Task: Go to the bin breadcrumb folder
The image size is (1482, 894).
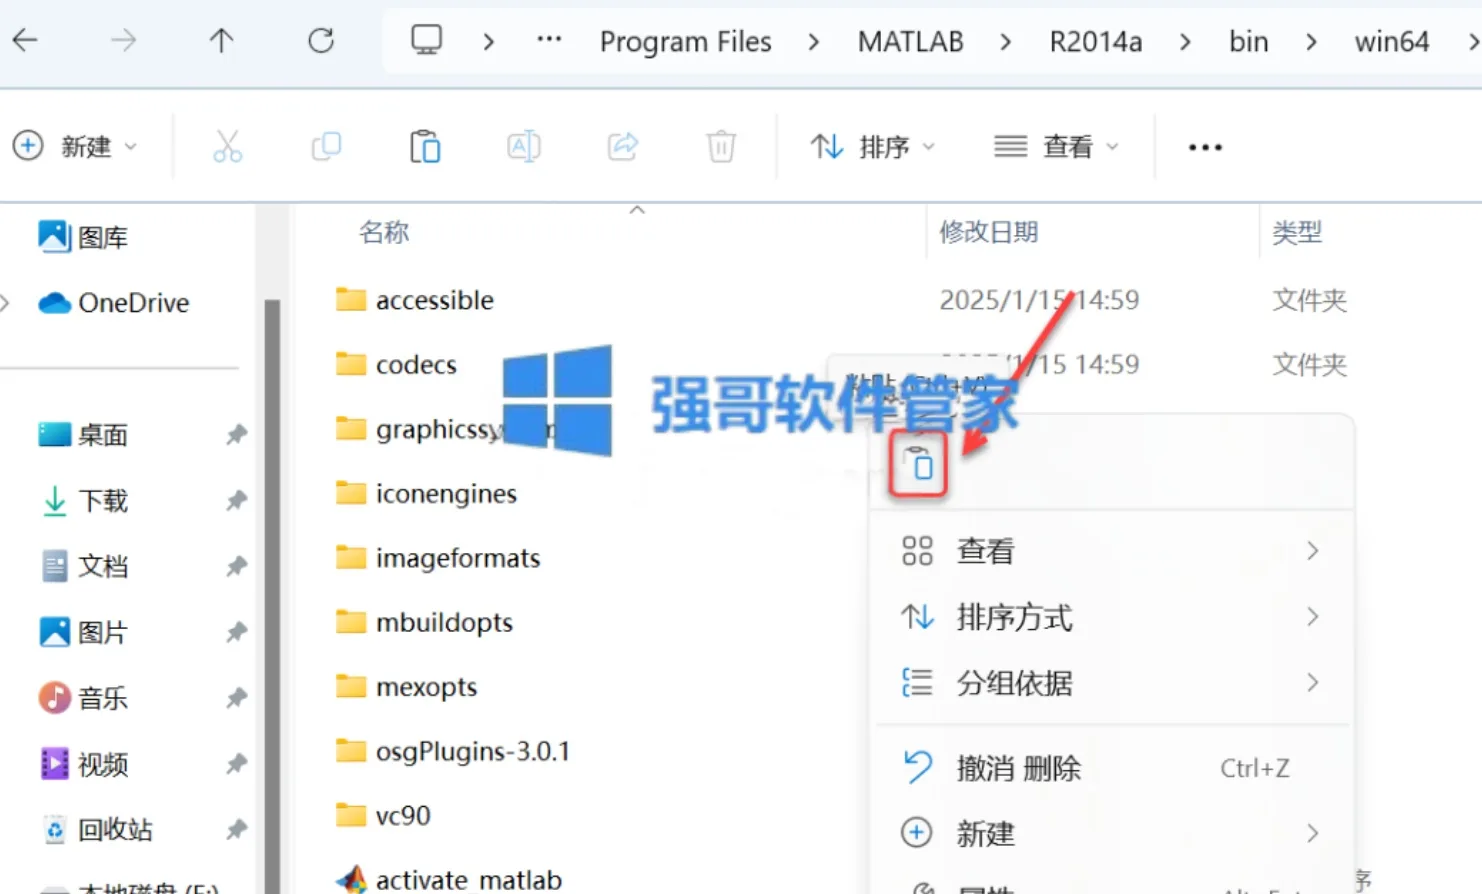Action: 1248,41
